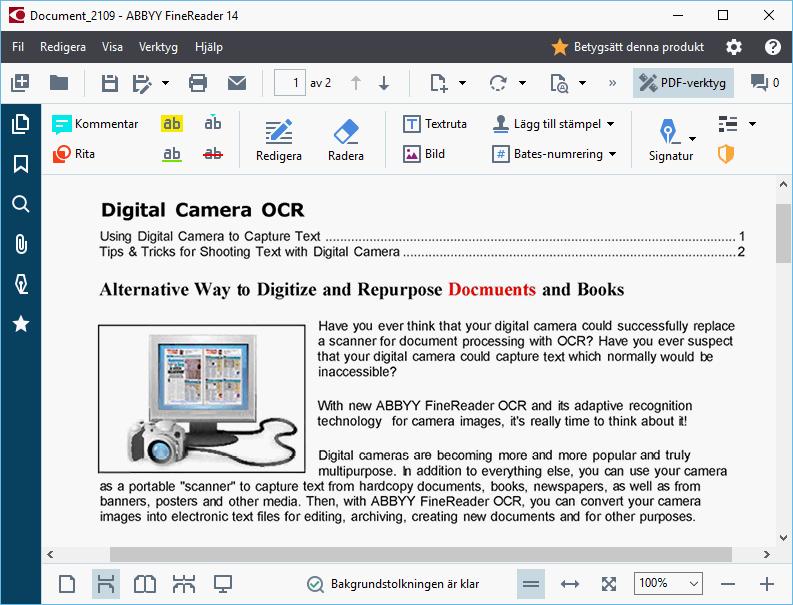
Task: Toggle the PDF-verktyg panel
Action: point(683,83)
